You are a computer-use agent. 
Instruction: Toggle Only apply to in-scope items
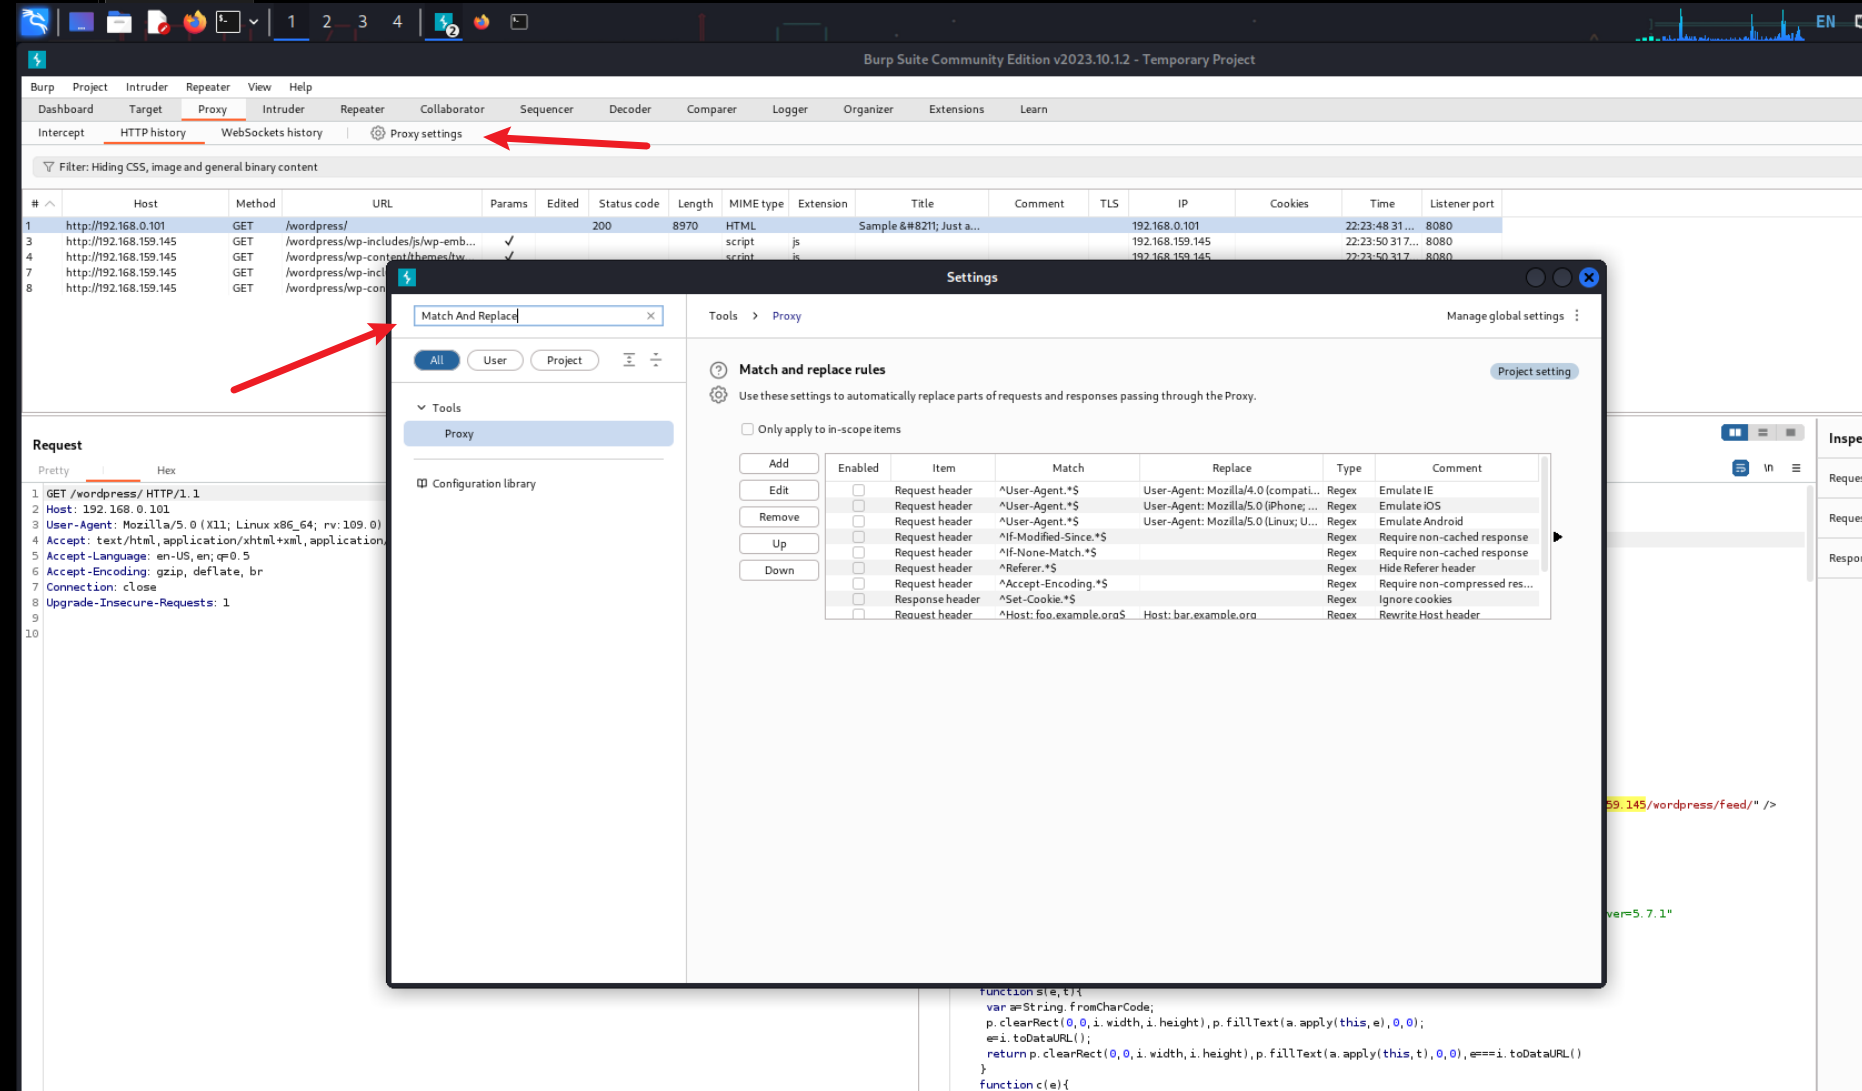(x=747, y=429)
